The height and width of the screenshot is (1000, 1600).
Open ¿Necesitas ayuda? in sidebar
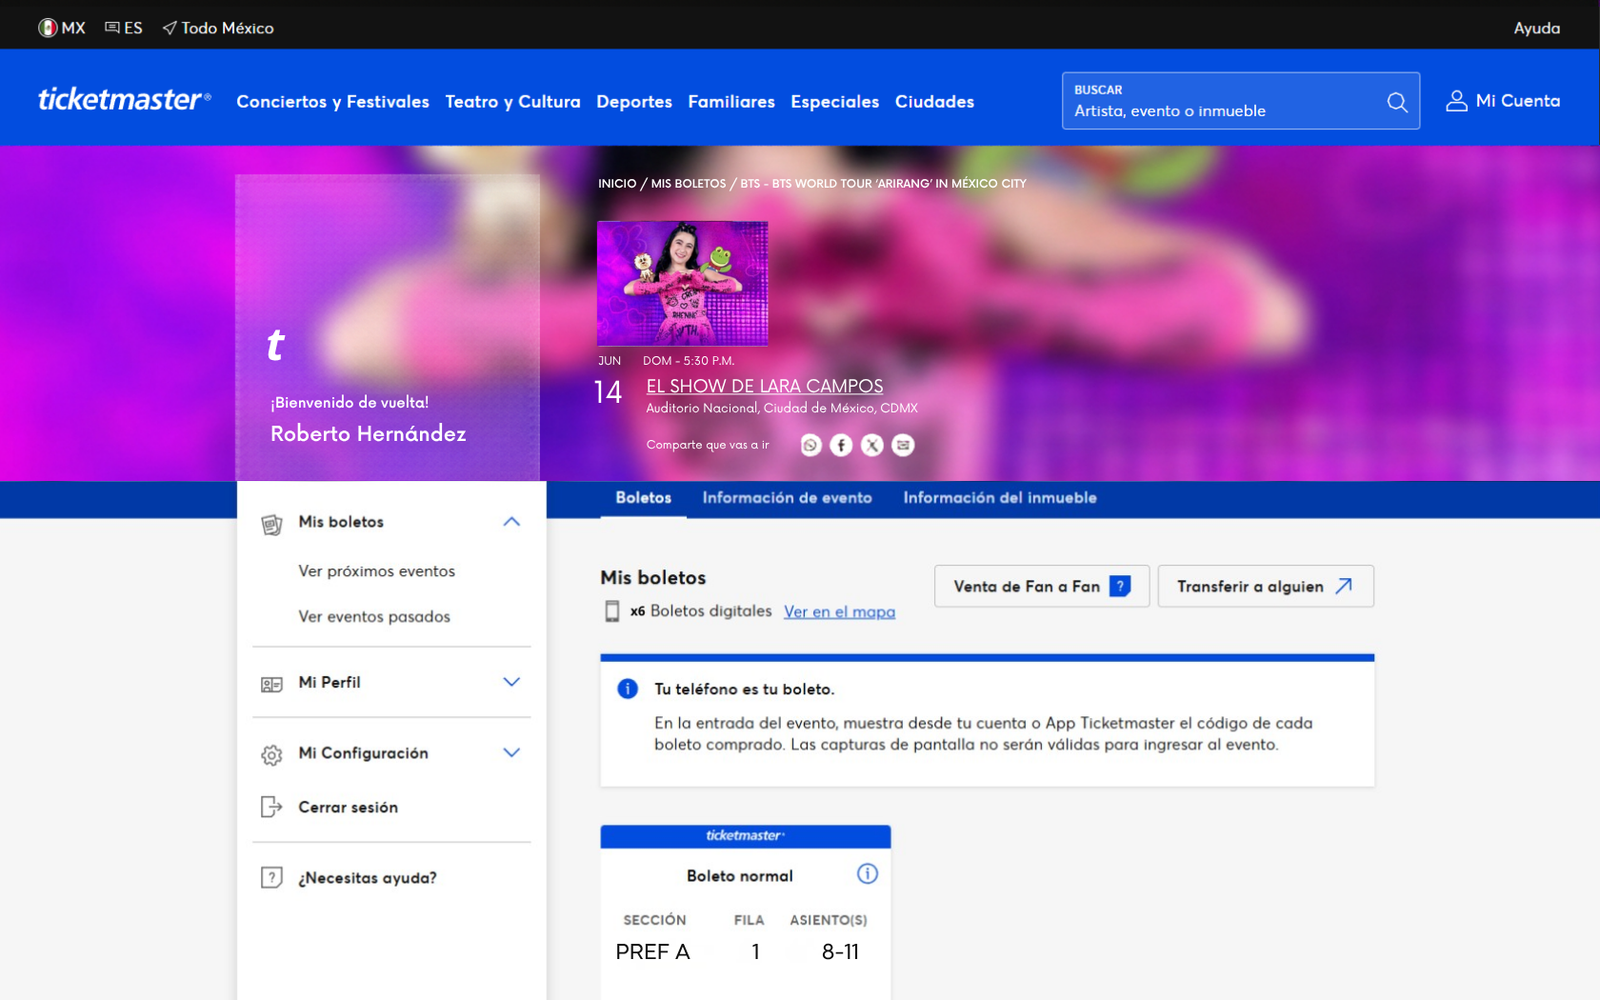[367, 878]
